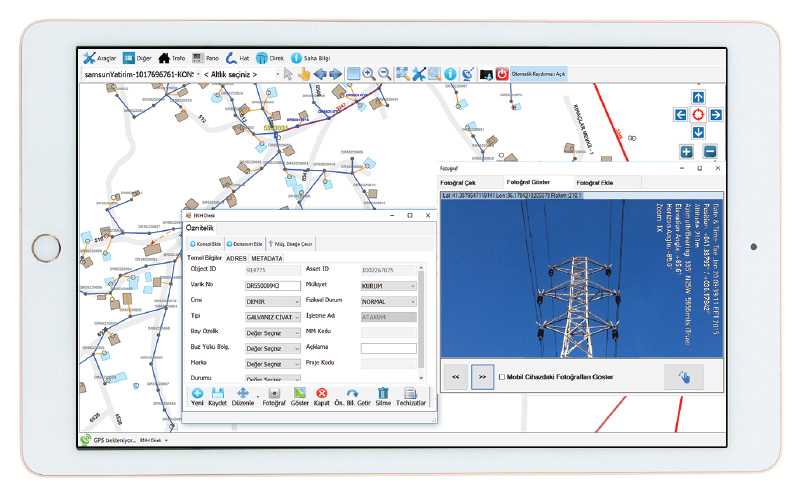The image size is (800, 494).
Task: Open the Hat menu
Action: tap(238, 58)
